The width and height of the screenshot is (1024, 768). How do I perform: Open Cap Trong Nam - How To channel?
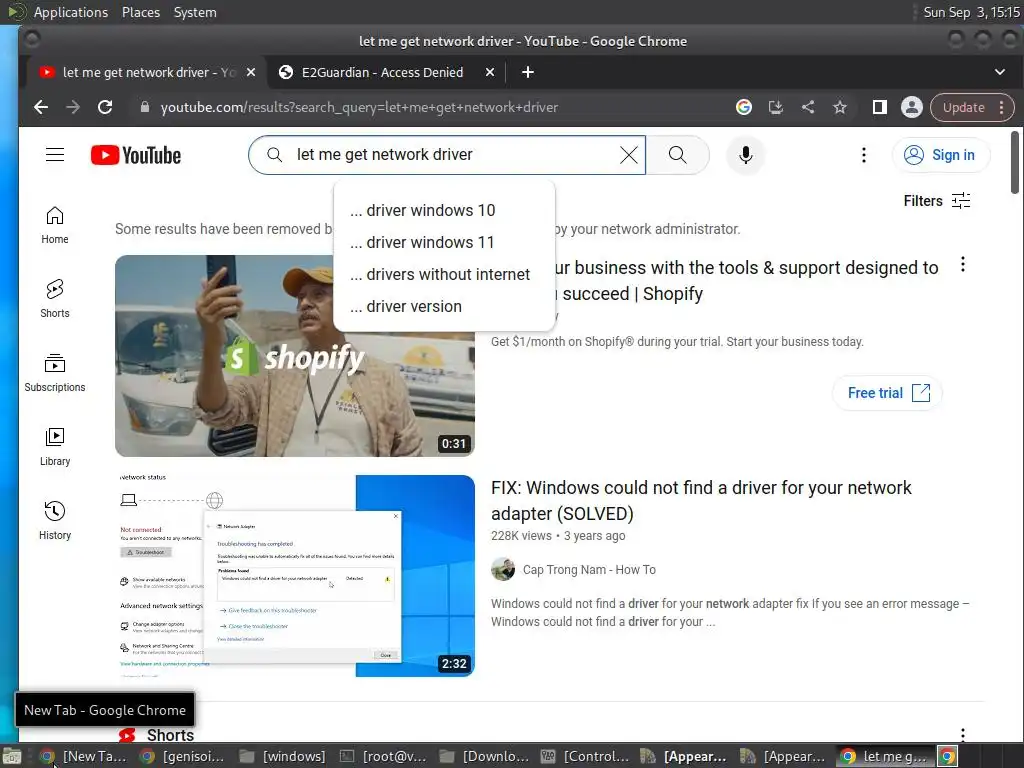pyautogui.click(x=589, y=569)
